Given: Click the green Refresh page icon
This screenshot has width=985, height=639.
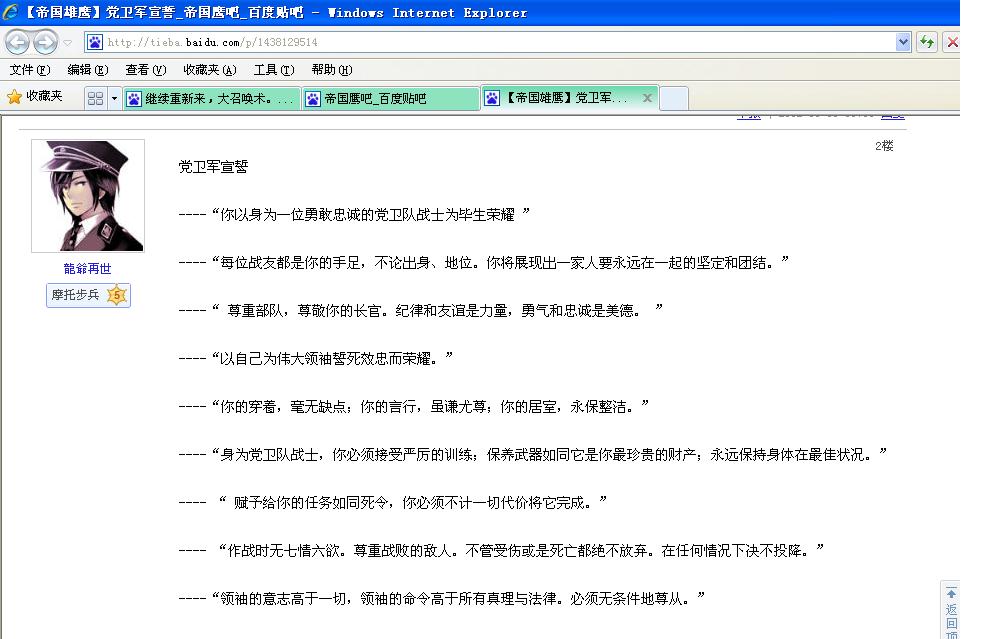Looking at the screenshot, I should coord(927,42).
